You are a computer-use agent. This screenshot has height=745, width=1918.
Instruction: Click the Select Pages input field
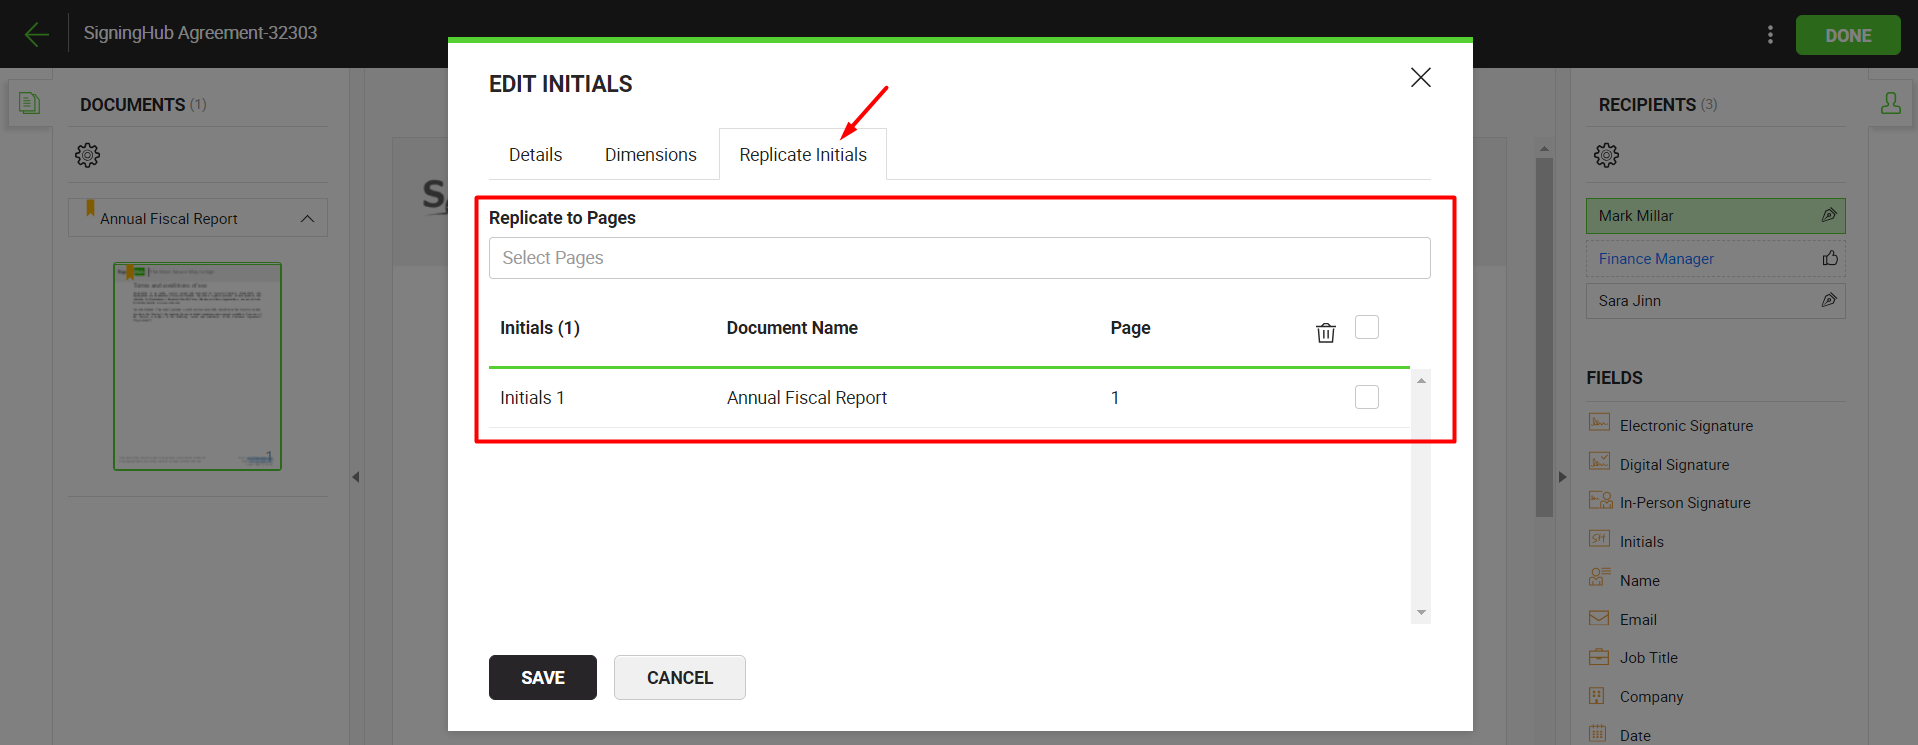click(x=959, y=258)
